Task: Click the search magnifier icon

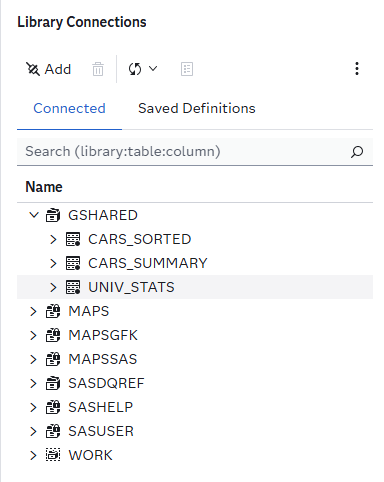Action: coord(357,152)
